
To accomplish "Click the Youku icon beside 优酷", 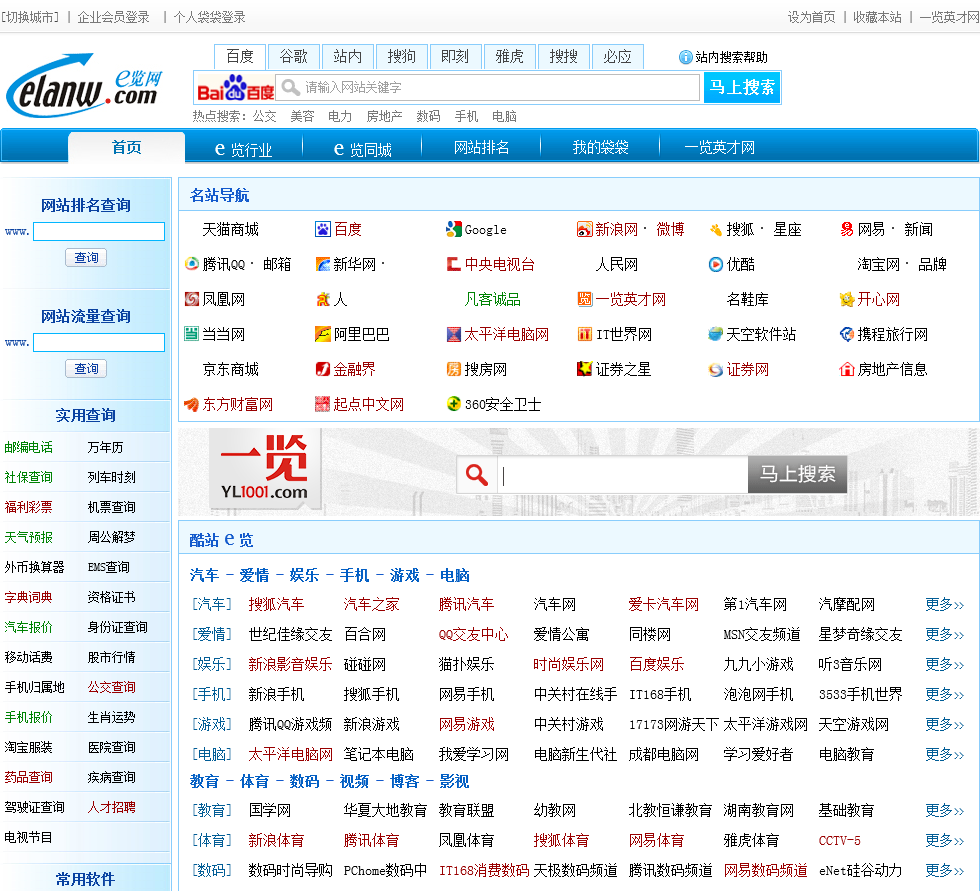I will 716,264.
